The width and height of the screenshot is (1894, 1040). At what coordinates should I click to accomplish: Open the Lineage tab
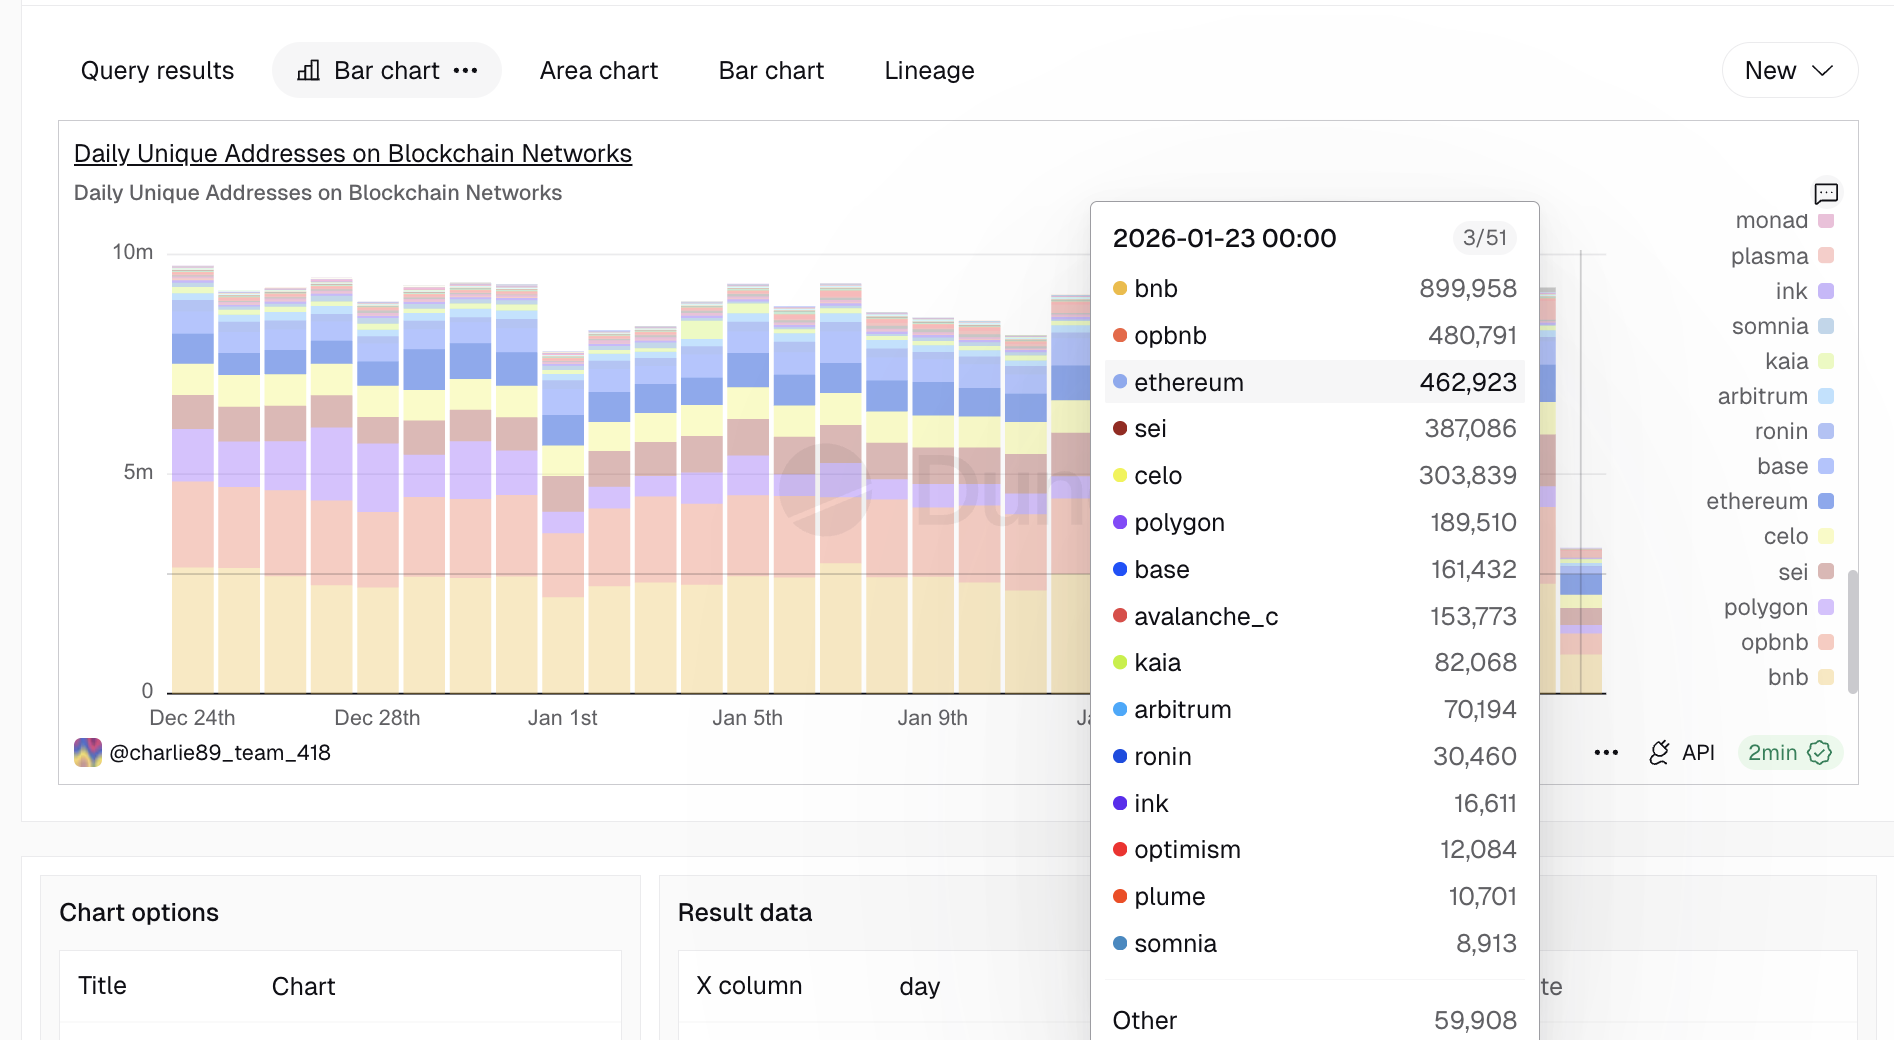[928, 71]
